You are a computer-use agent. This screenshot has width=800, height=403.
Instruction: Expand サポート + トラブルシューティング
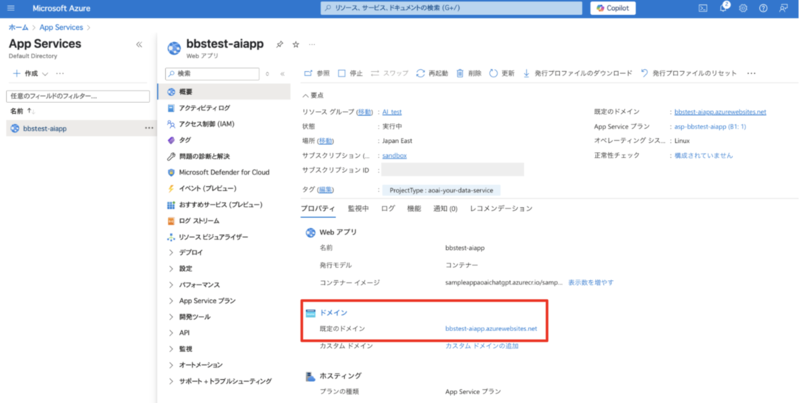[x=224, y=381]
